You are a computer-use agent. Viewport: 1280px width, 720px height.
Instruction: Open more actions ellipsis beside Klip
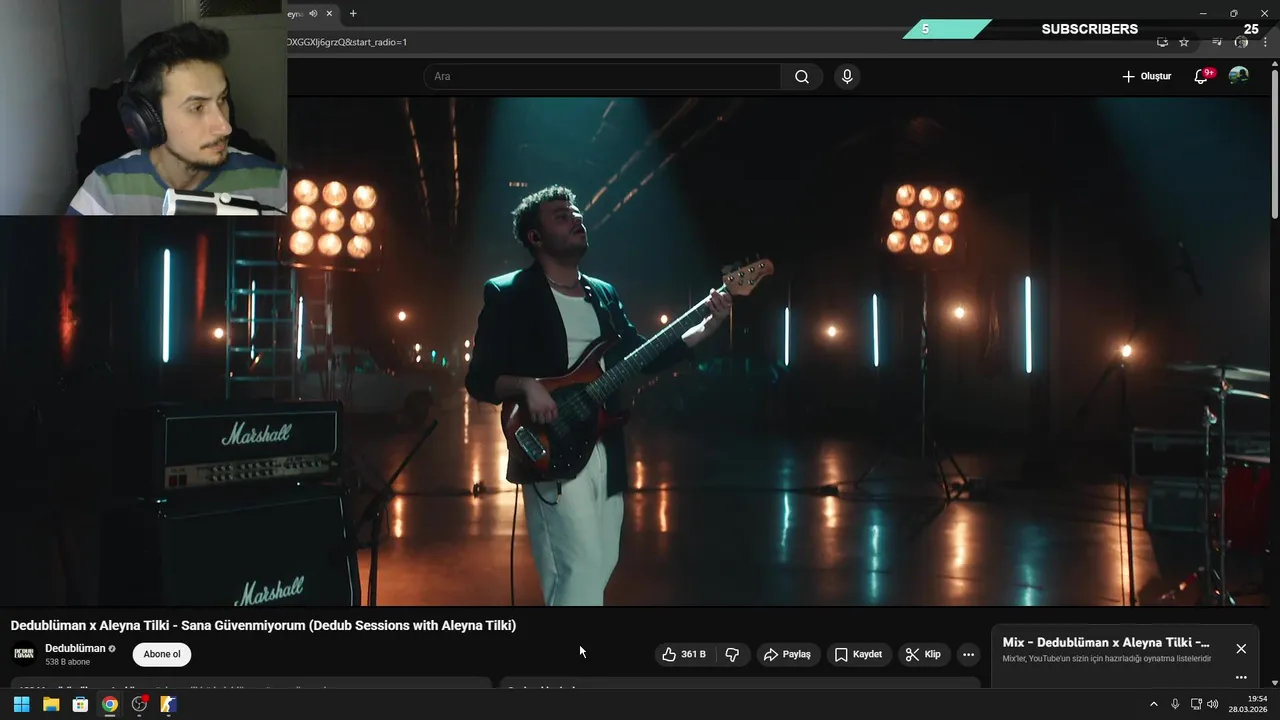point(968,654)
